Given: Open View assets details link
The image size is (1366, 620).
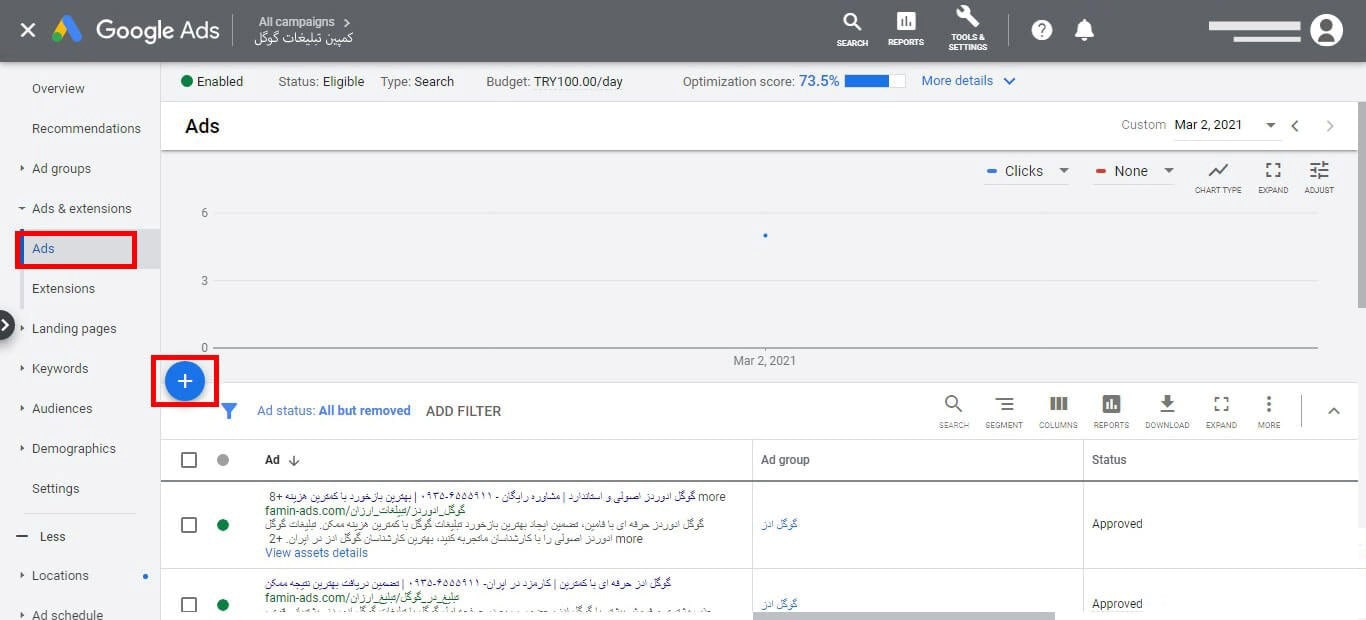Looking at the screenshot, I should point(316,553).
